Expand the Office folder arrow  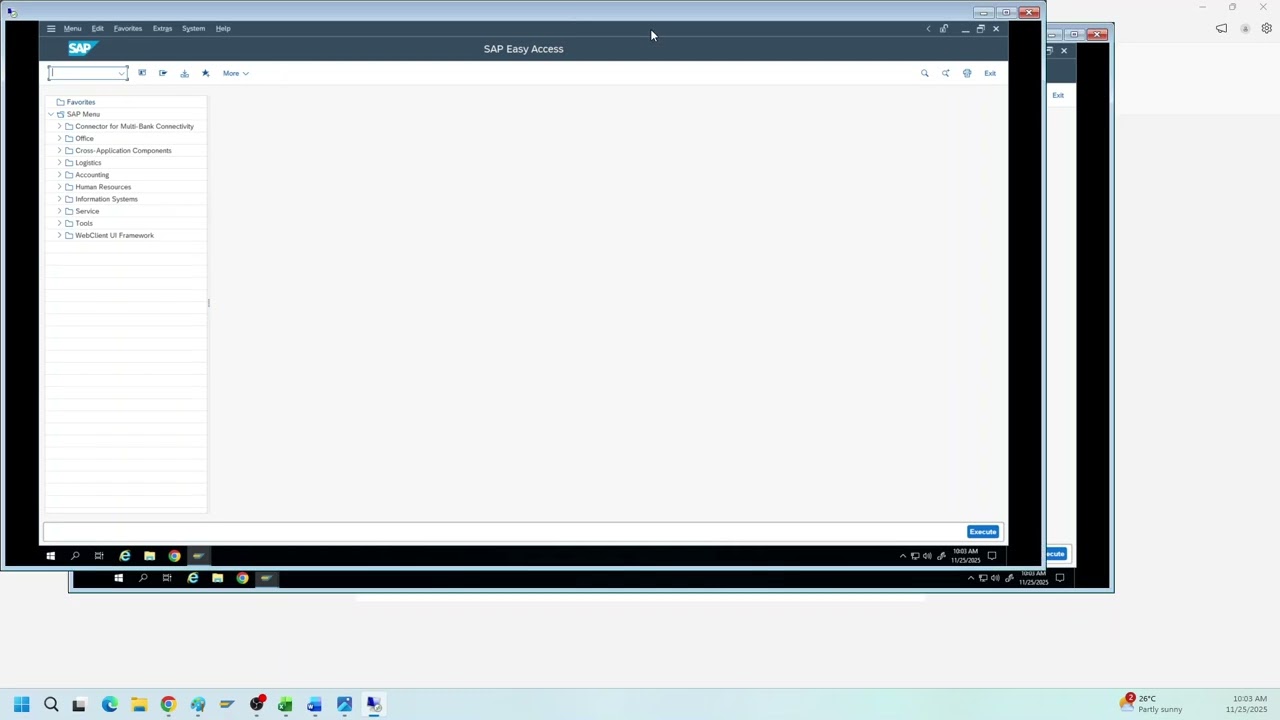tap(59, 138)
